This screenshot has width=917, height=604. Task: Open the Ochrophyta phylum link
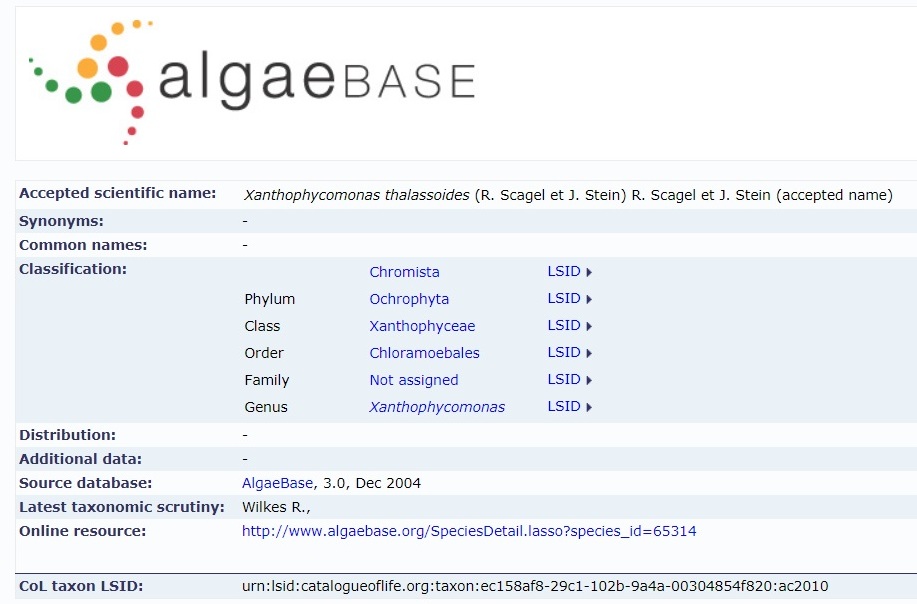tap(409, 299)
